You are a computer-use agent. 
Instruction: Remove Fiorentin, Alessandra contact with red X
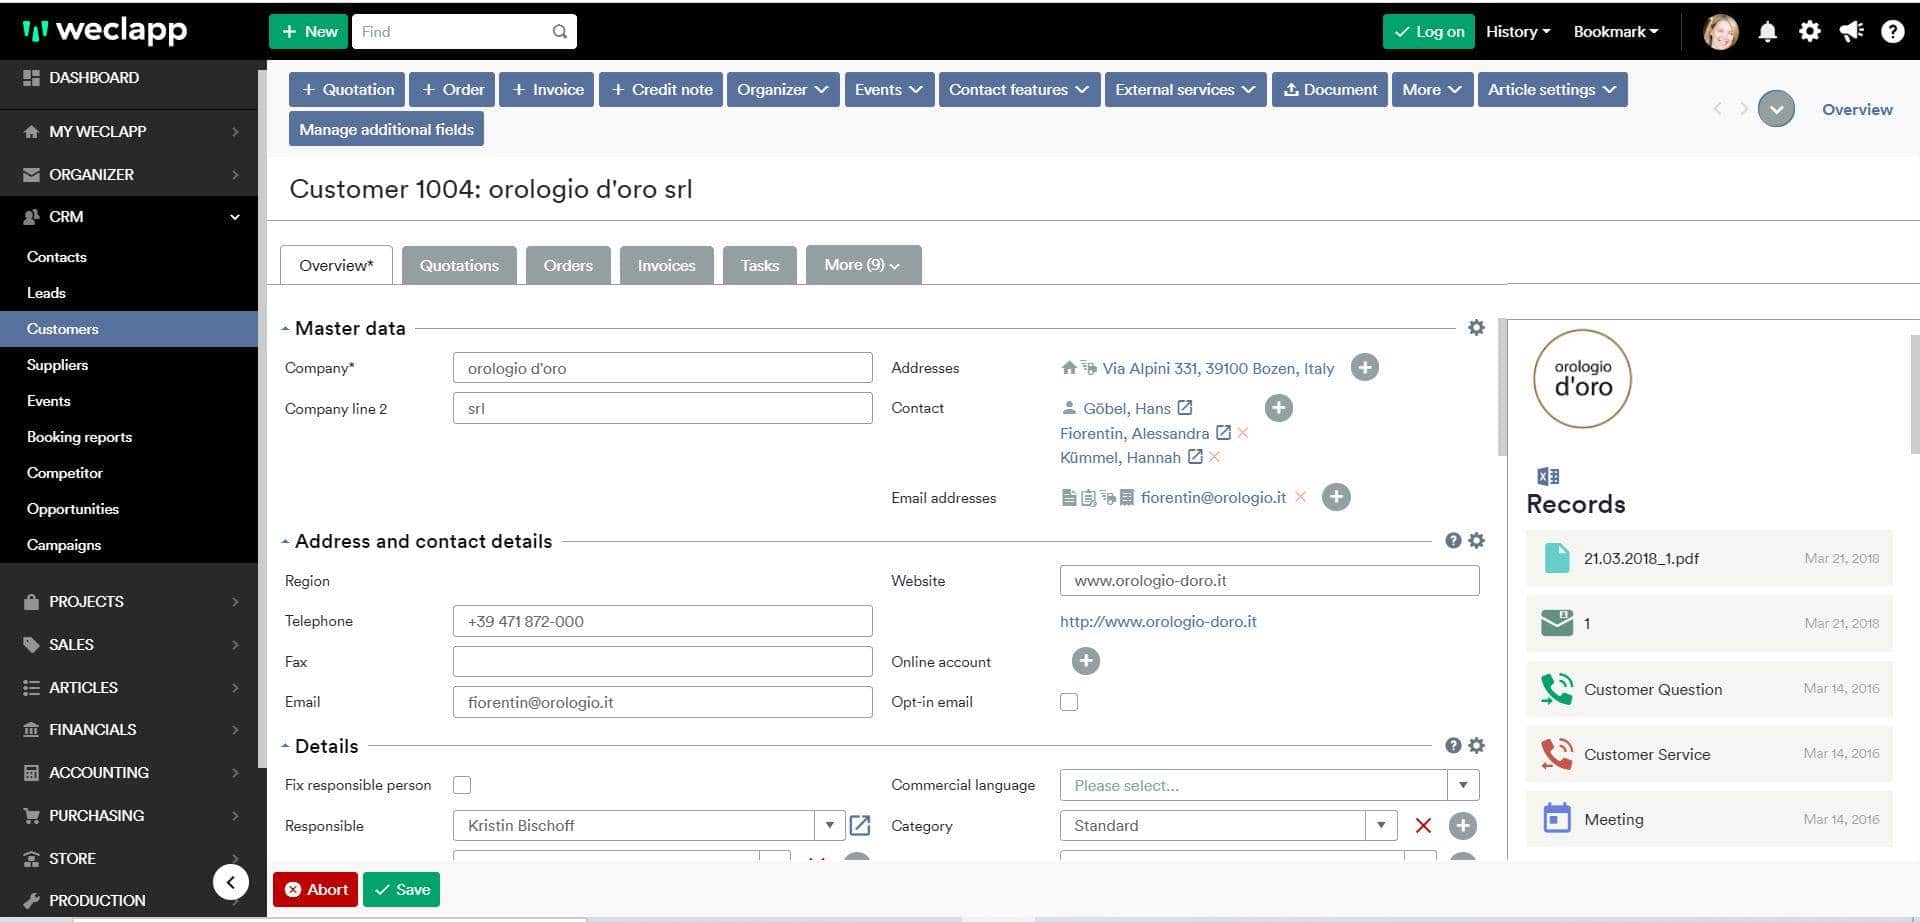click(x=1243, y=433)
